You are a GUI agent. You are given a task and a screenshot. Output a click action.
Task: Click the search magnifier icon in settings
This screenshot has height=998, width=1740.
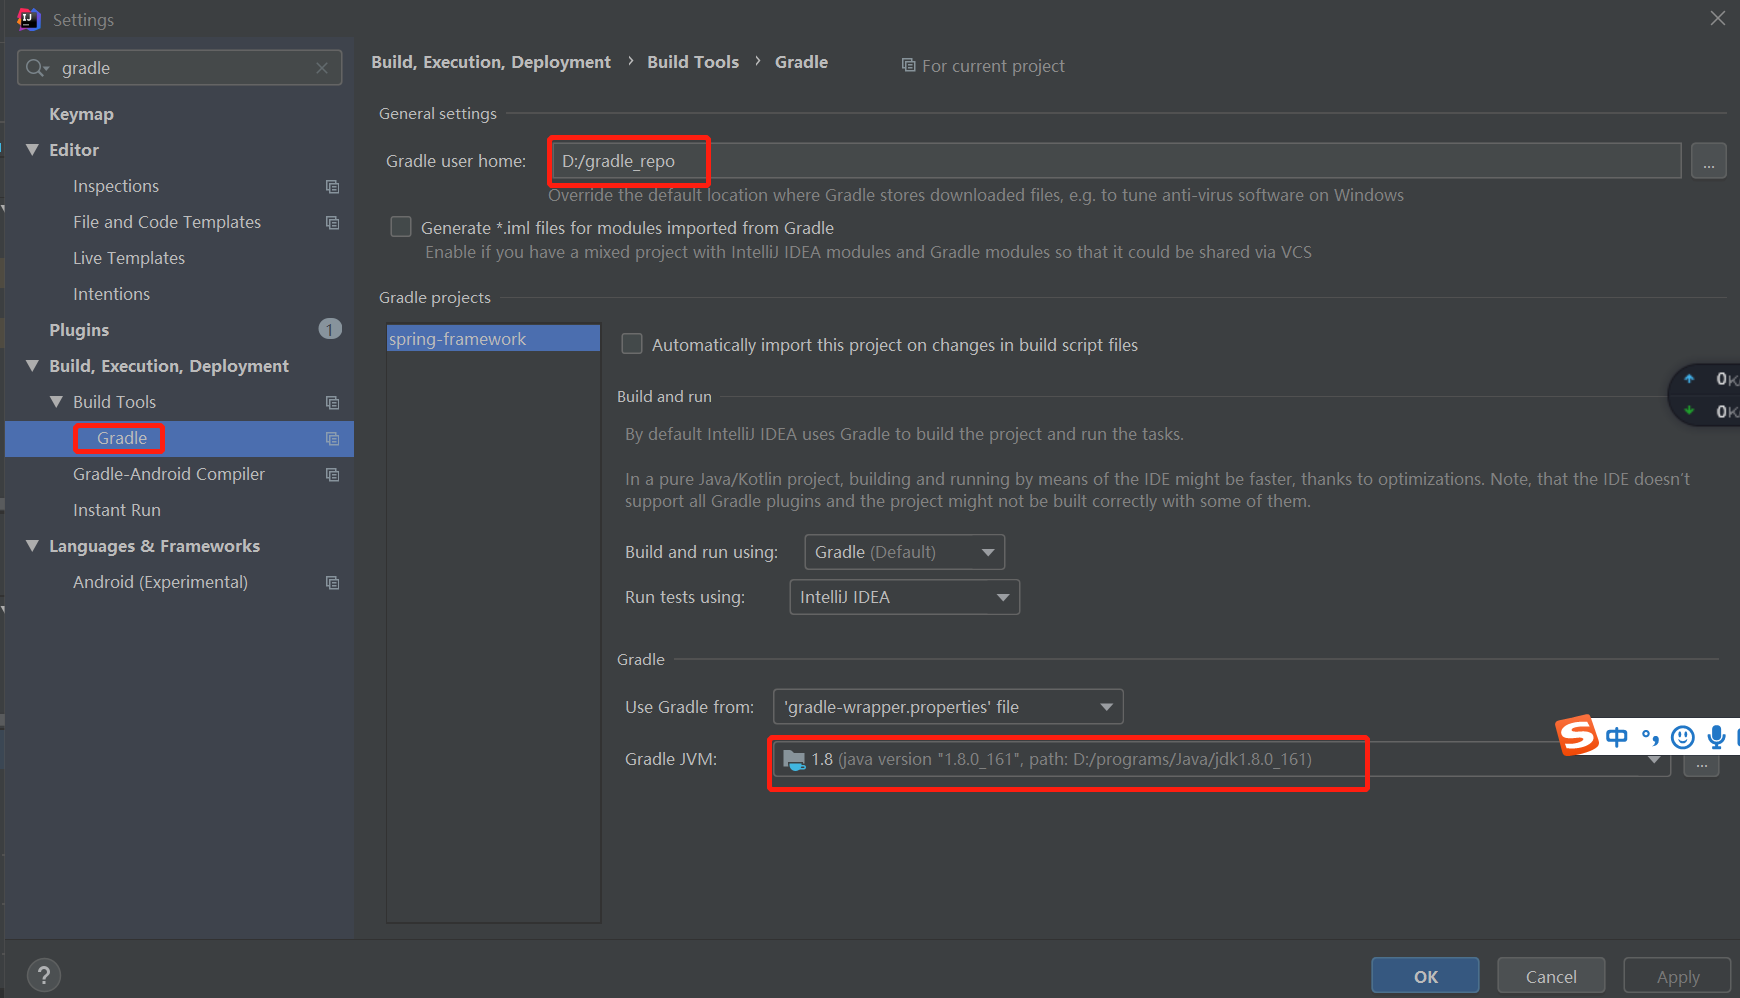tap(37, 67)
